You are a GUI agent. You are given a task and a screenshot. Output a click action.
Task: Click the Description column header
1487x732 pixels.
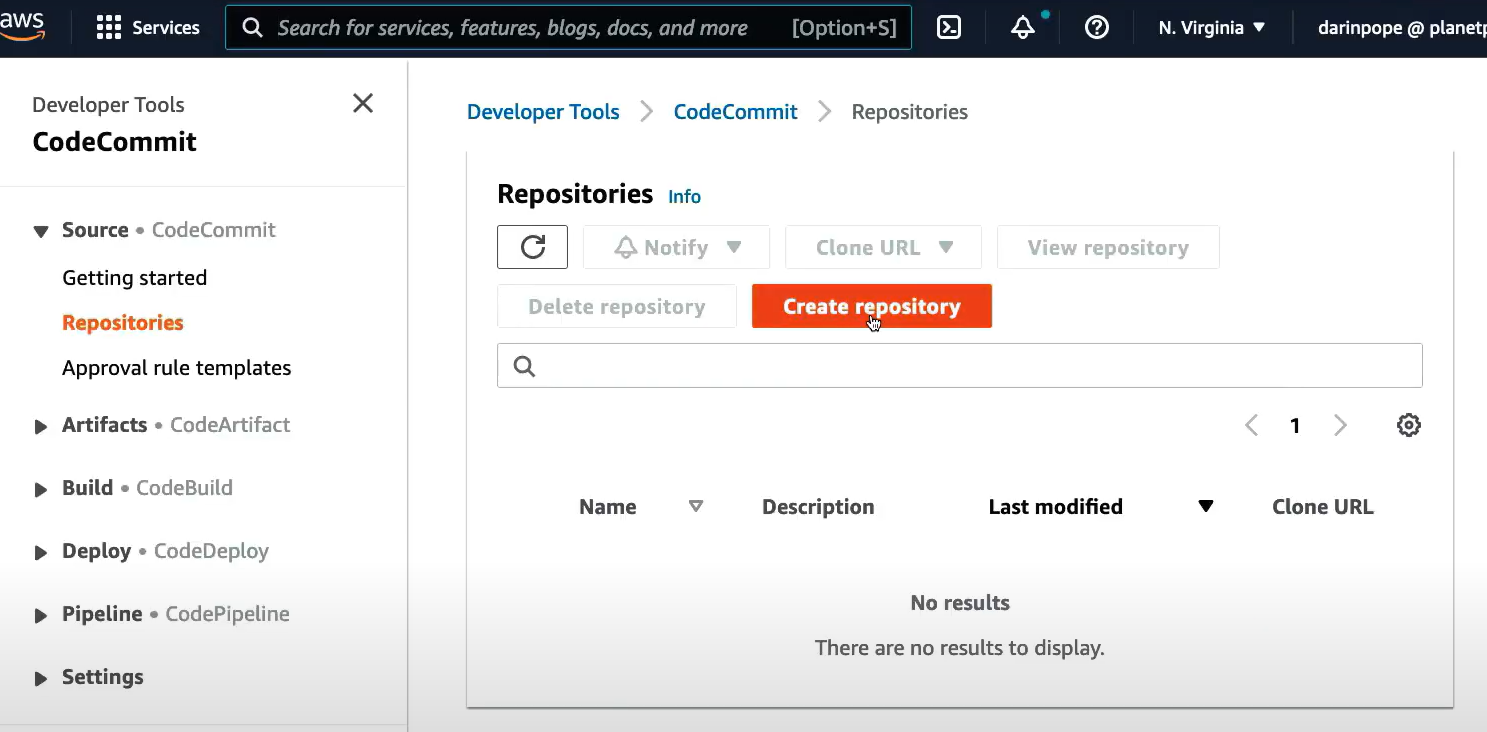coord(818,507)
